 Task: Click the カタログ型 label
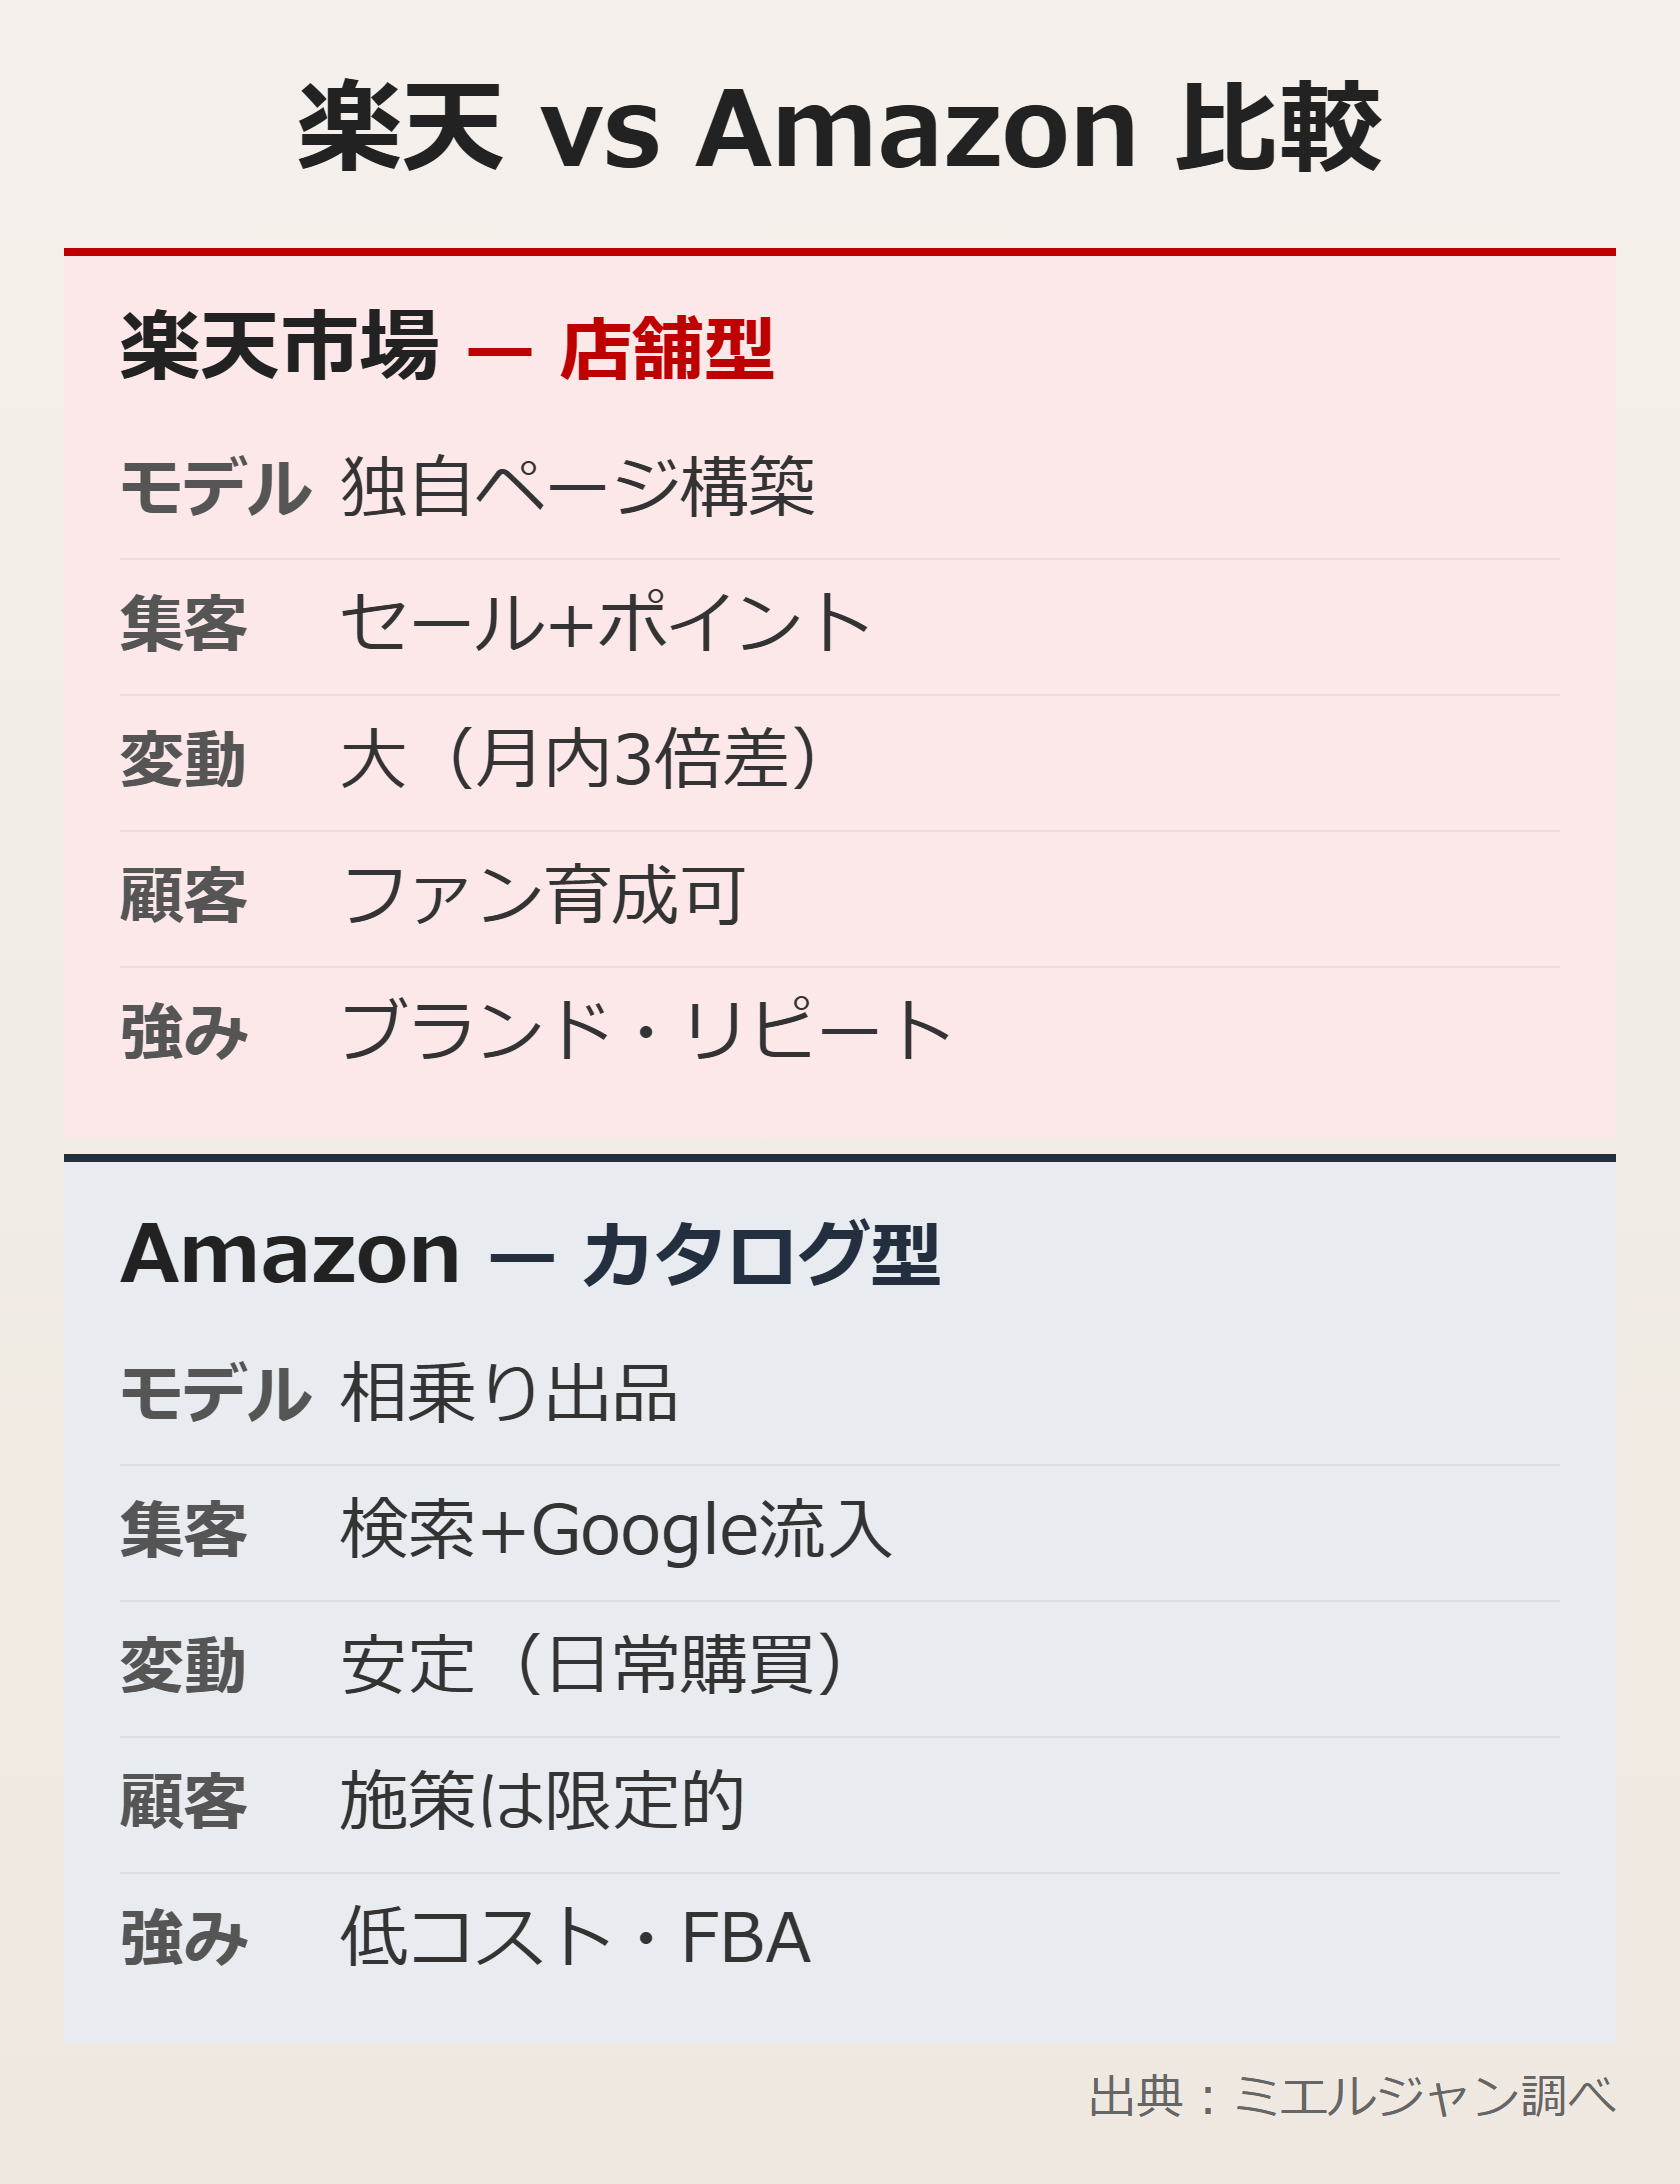(x=760, y=1254)
